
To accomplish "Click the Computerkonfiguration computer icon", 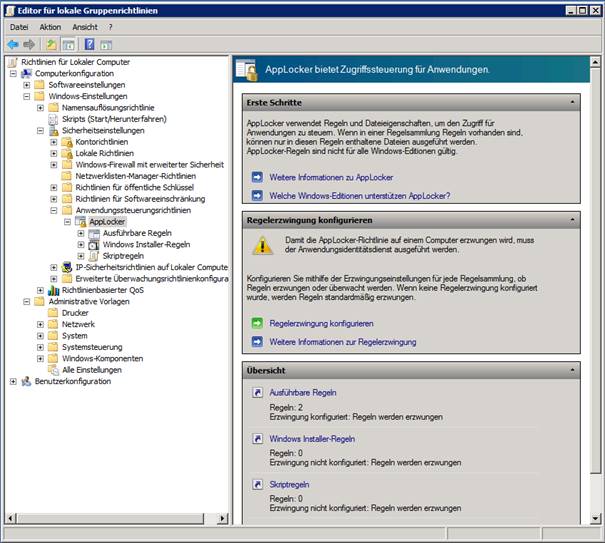I will tap(26, 73).
